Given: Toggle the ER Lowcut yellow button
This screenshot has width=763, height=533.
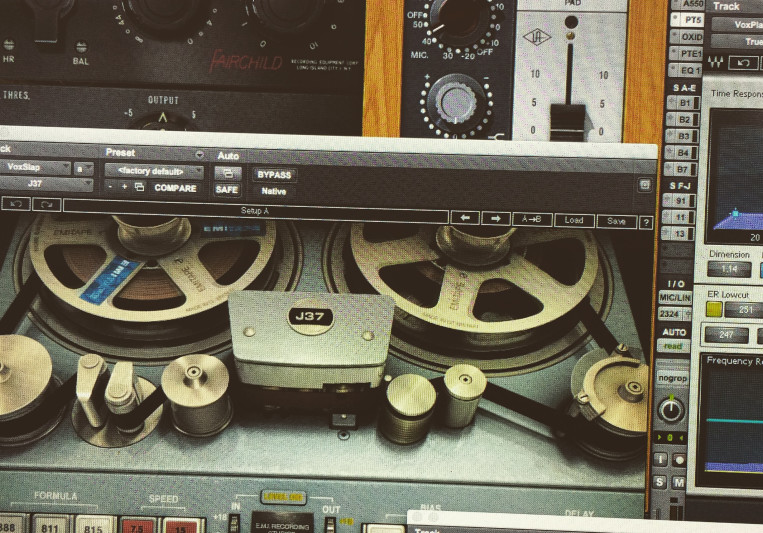Looking at the screenshot, I should coord(714,310).
